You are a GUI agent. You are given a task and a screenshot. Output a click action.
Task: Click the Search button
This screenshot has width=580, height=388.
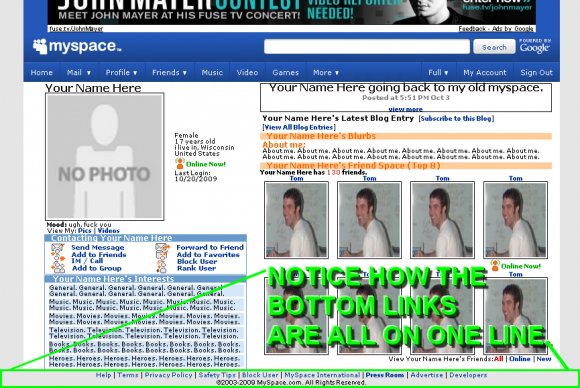pos(494,47)
